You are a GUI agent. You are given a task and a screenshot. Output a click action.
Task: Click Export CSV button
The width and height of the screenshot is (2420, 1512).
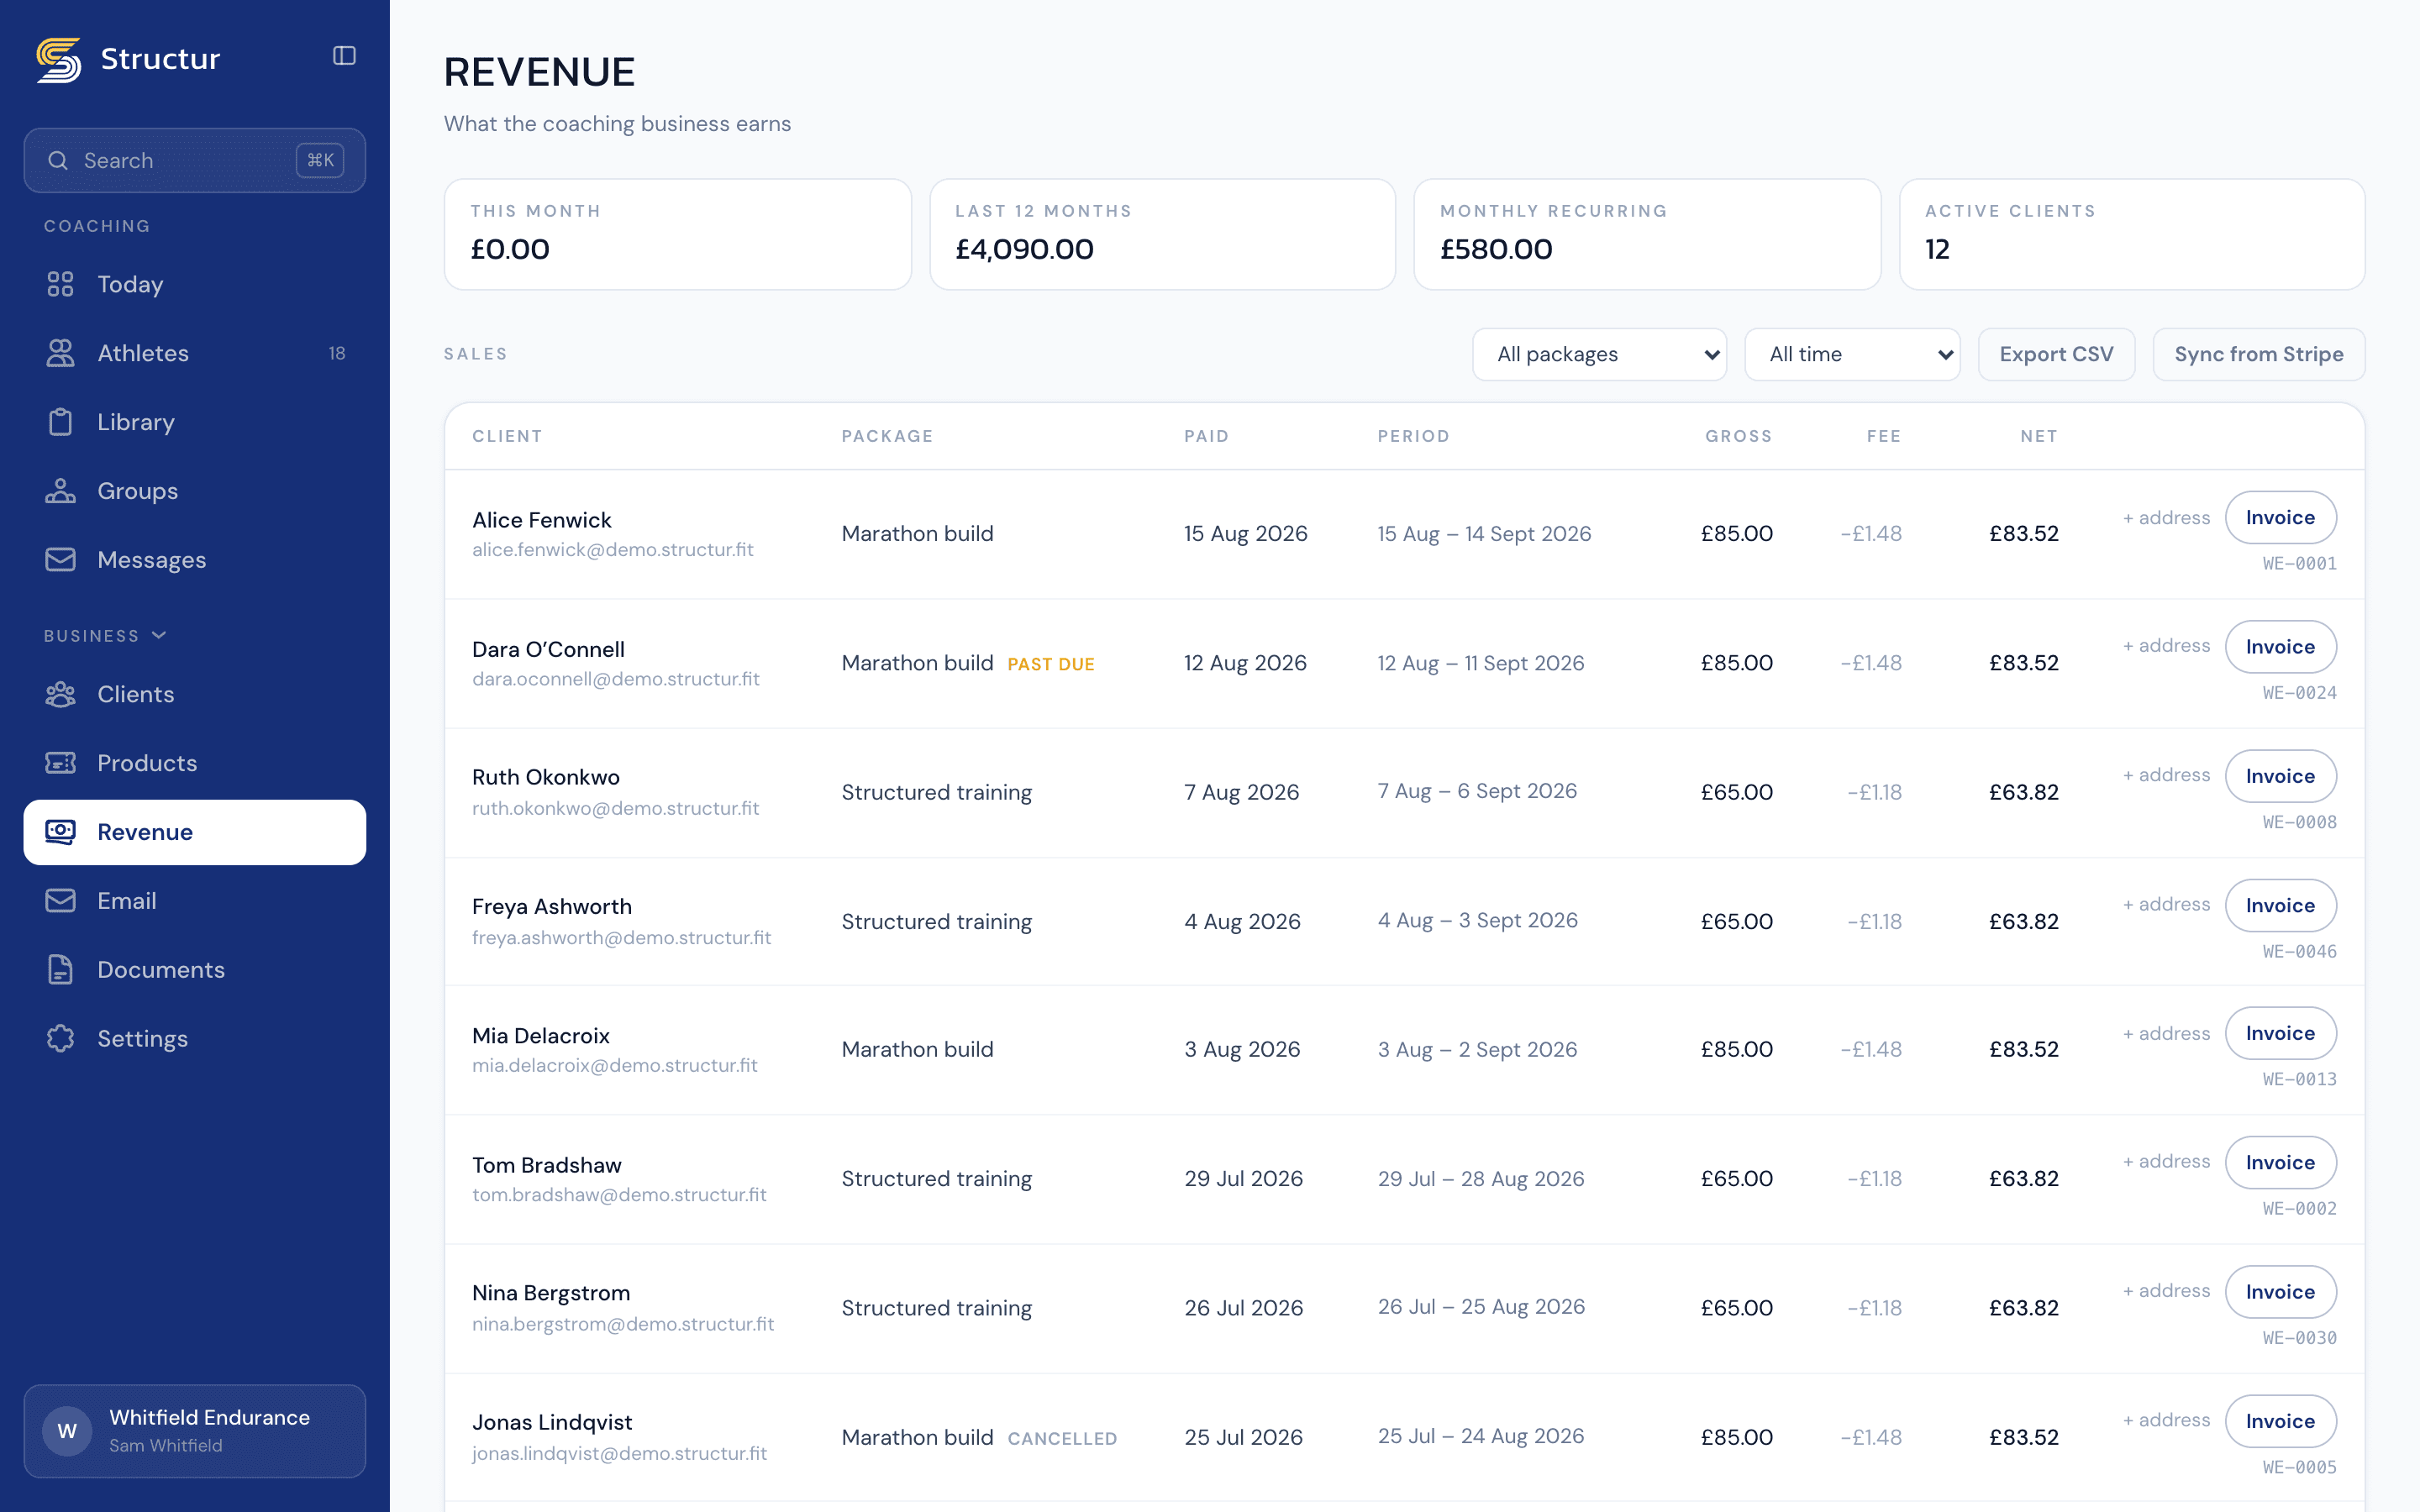(x=2056, y=354)
